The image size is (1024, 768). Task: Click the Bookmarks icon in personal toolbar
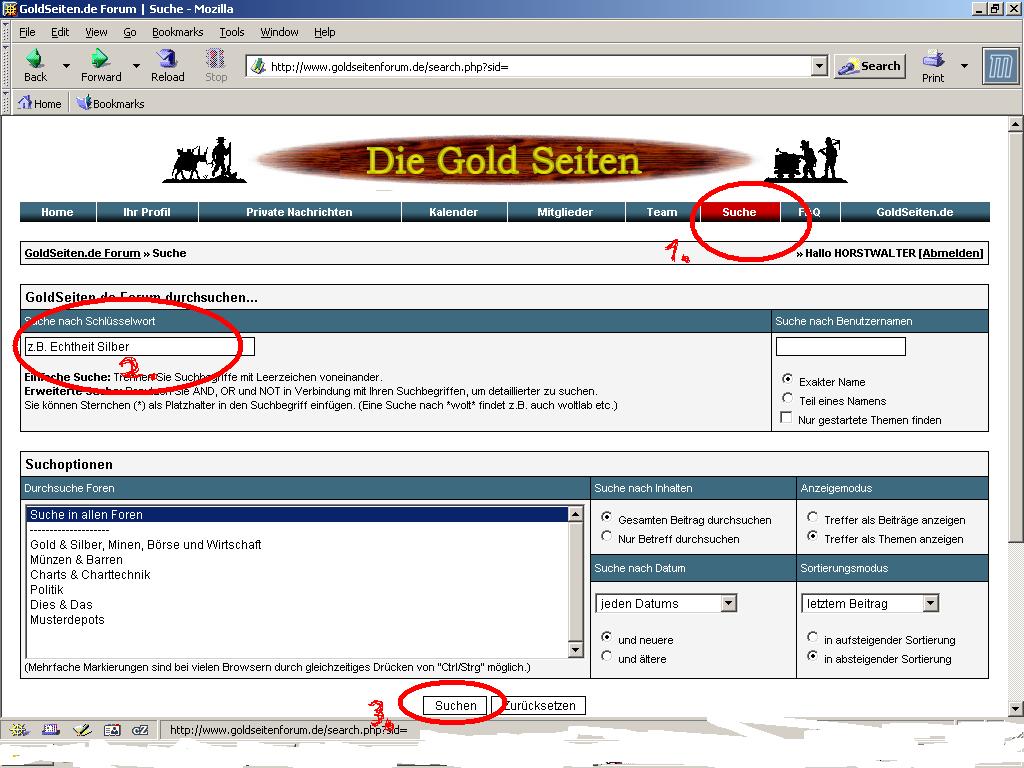point(84,103)
